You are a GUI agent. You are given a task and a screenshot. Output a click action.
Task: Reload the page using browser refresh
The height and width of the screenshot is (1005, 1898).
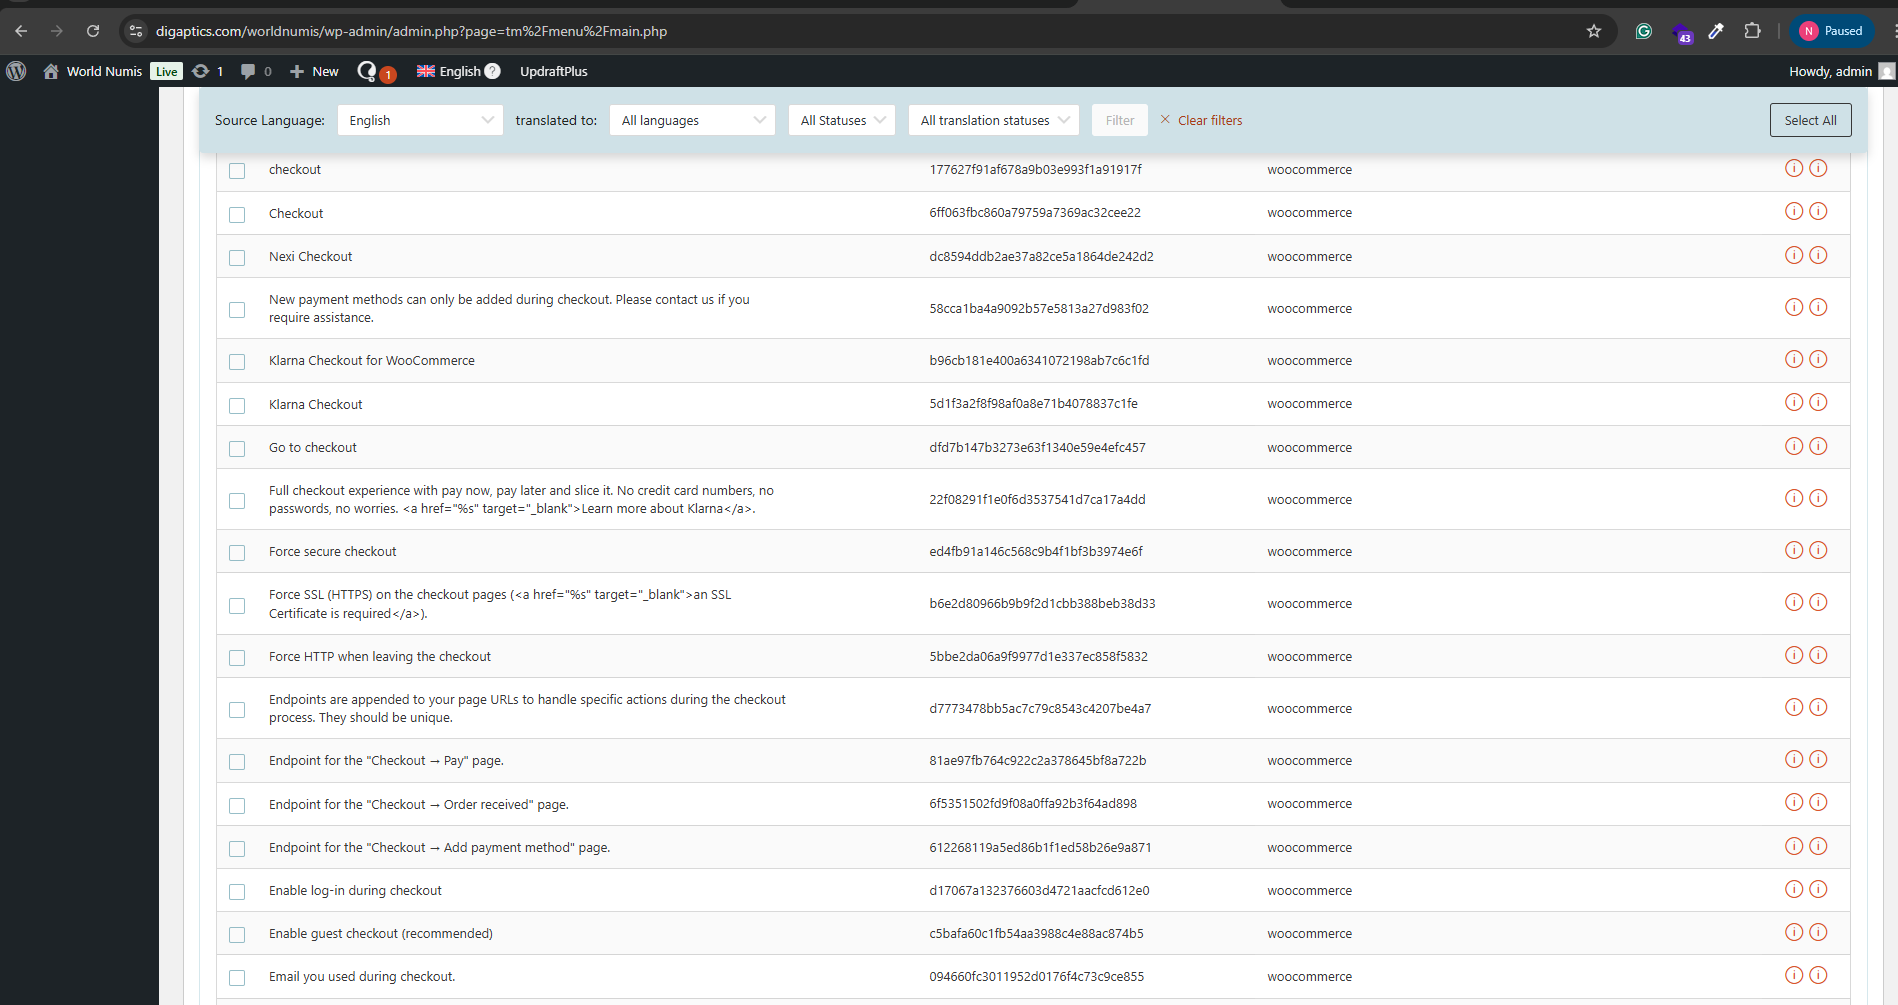[93, 31]
